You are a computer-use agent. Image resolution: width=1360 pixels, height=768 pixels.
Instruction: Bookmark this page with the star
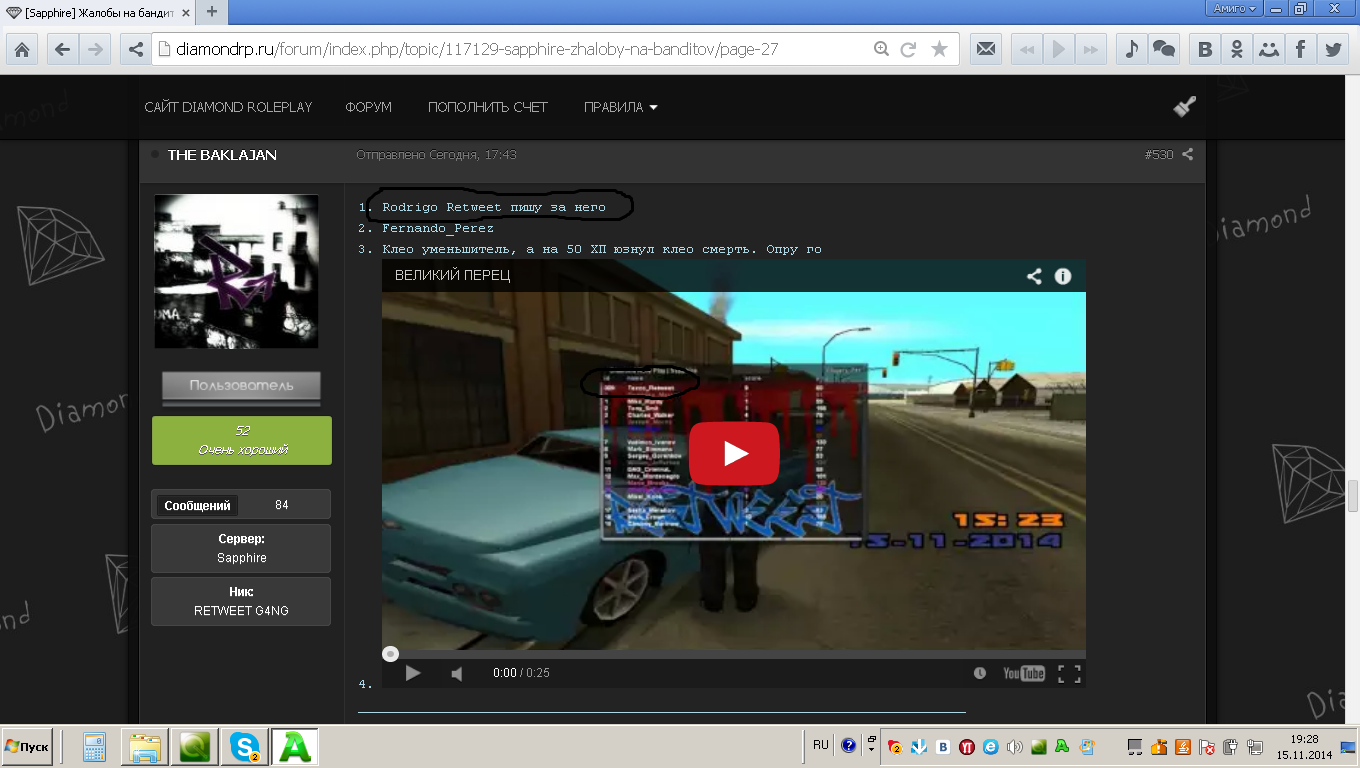[939, 49]
